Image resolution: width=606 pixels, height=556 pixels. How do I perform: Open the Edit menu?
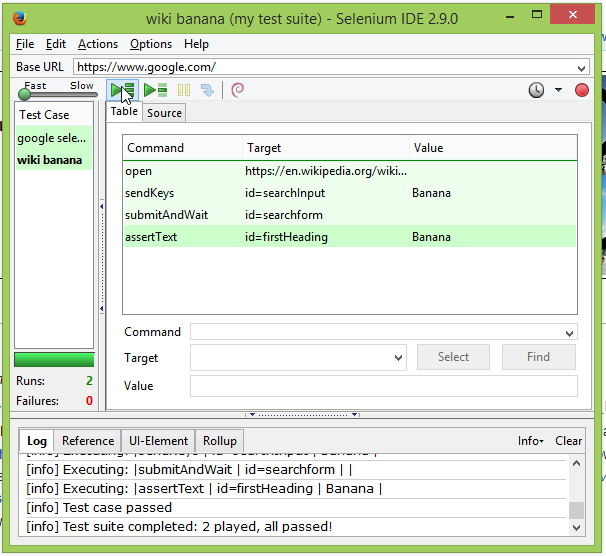[56, 44]
